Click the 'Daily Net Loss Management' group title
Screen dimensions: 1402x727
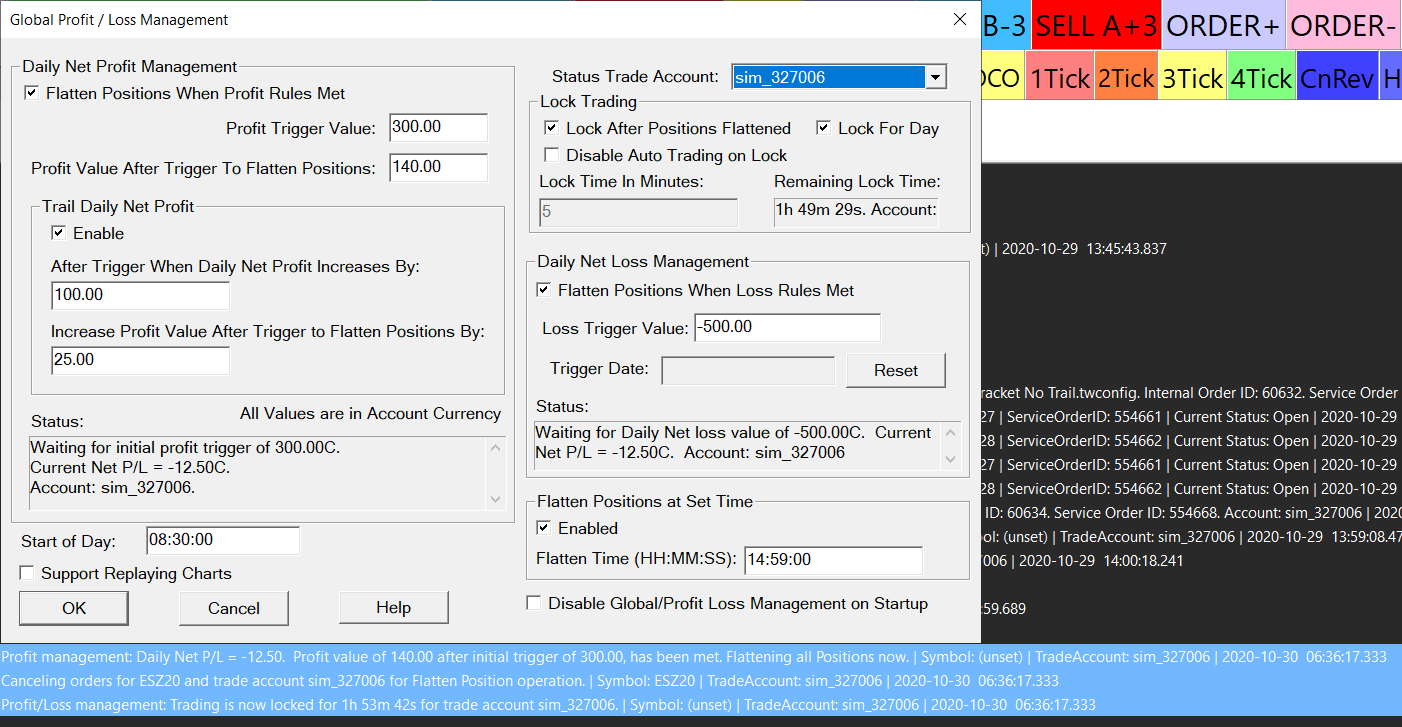(x=643, y=262)
